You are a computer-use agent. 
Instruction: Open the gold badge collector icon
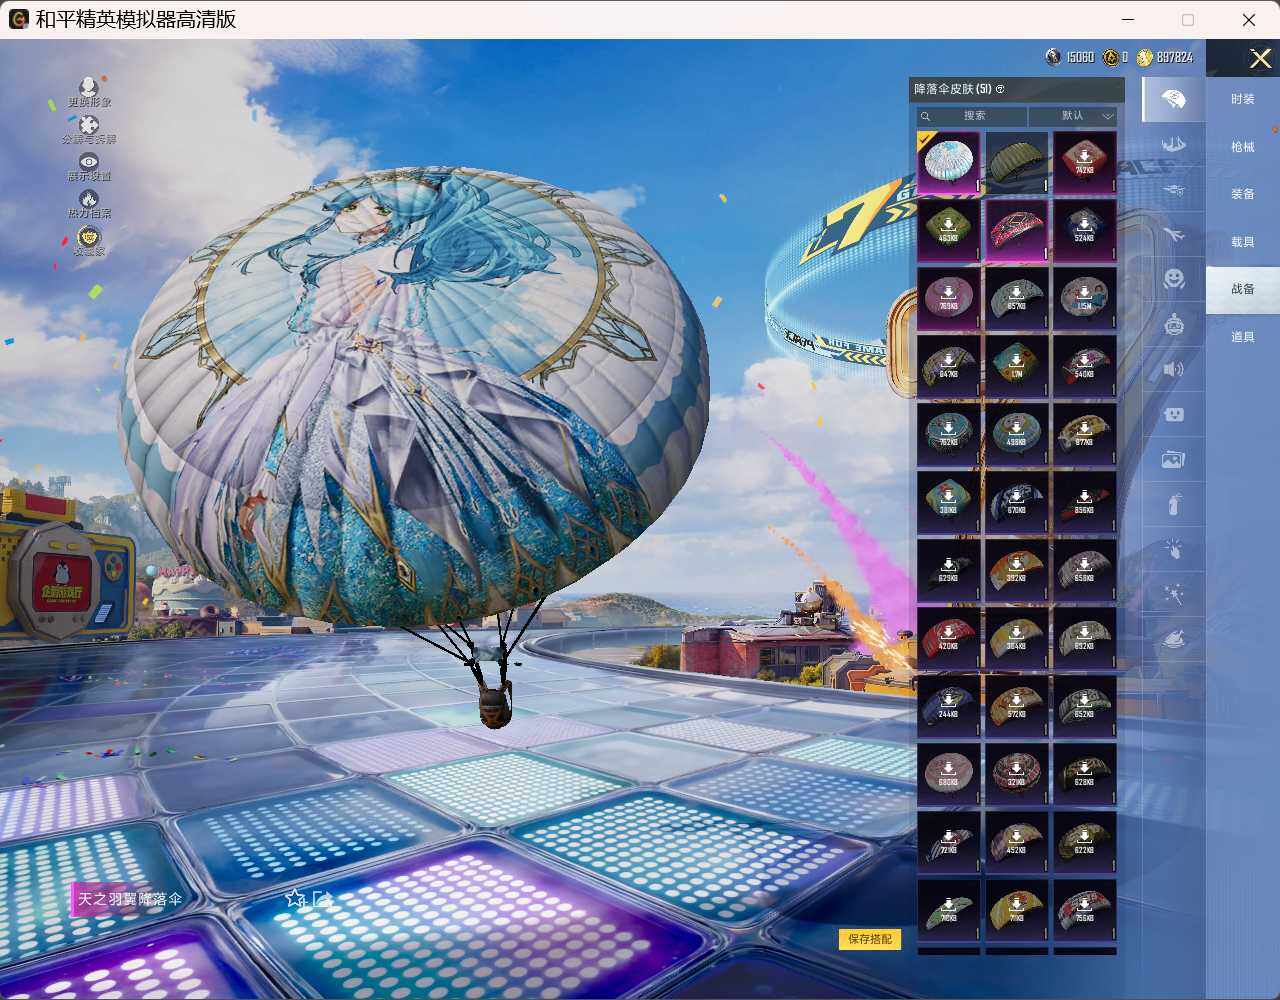click(89, 237)
